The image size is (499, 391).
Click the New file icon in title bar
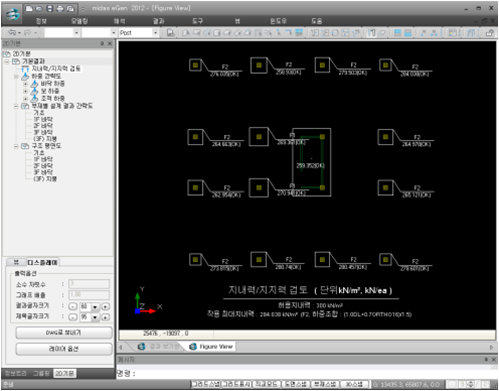pyautogui.click(x=29, y=9)
